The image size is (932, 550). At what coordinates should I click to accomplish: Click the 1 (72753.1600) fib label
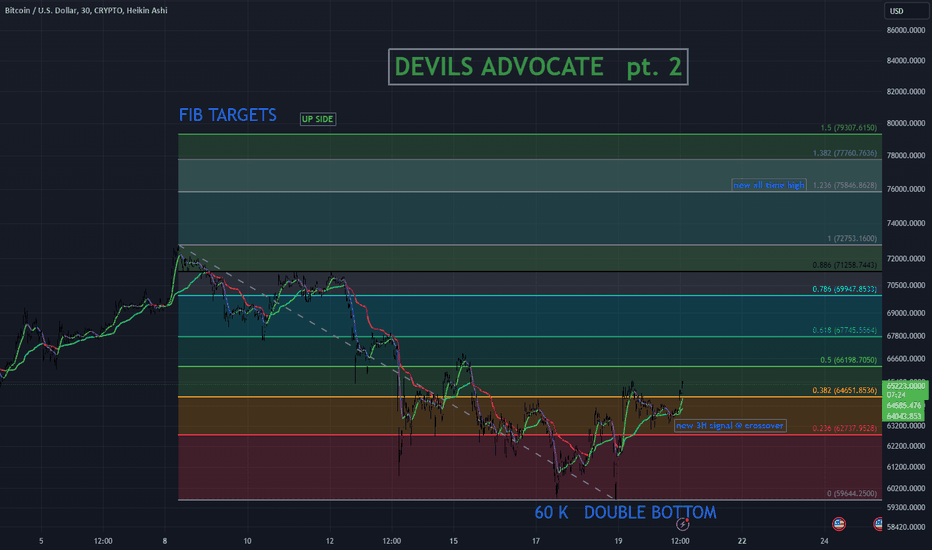tap(852, 238)
